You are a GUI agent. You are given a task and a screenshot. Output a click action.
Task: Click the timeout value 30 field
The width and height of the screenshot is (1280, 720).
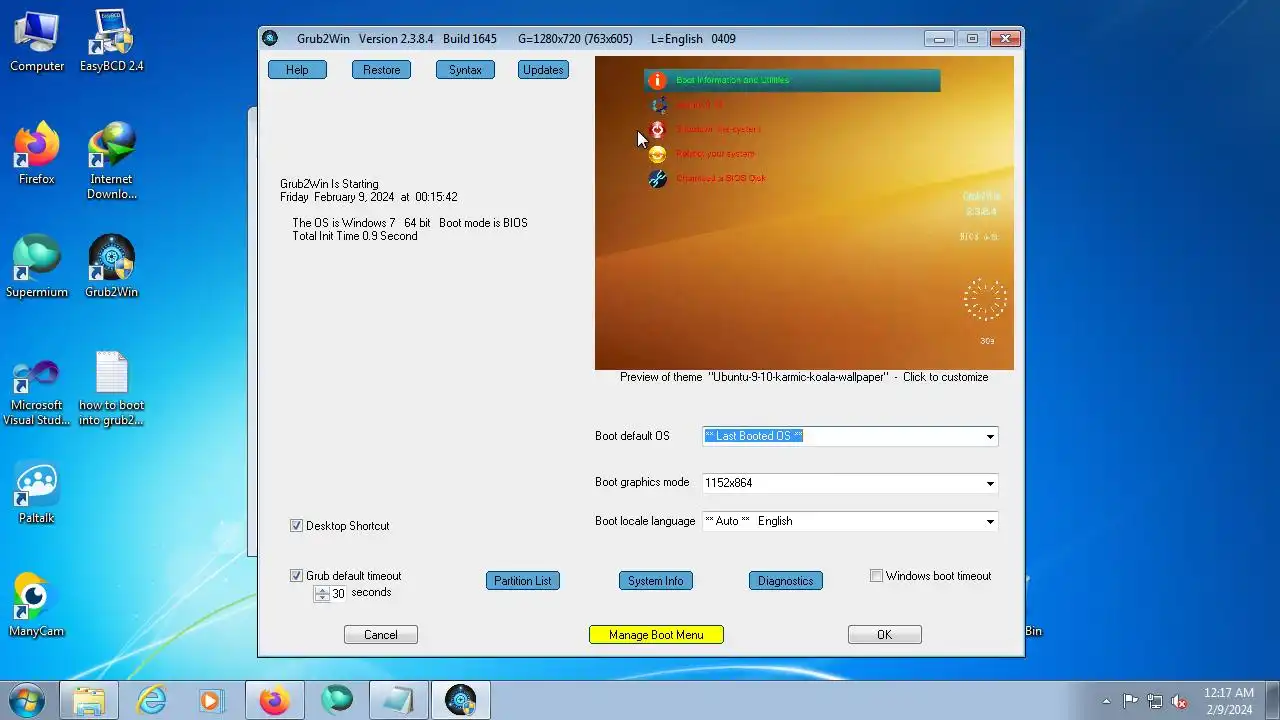[x=338, y=594]
